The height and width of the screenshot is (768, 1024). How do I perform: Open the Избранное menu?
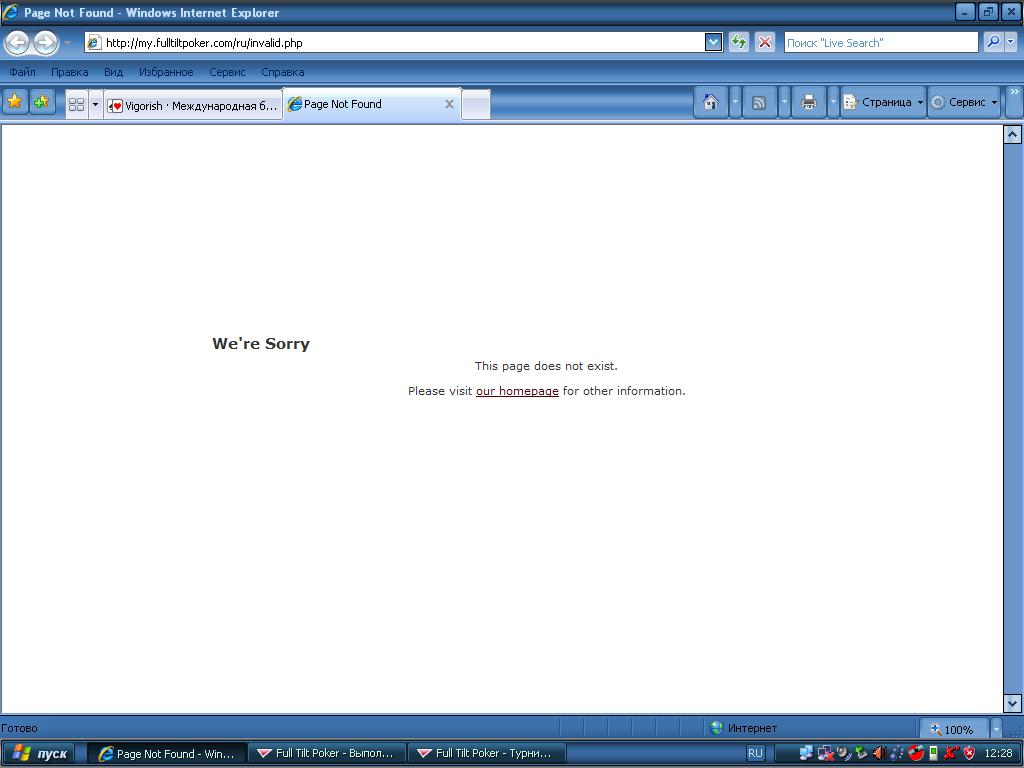(x=166, y=72)
